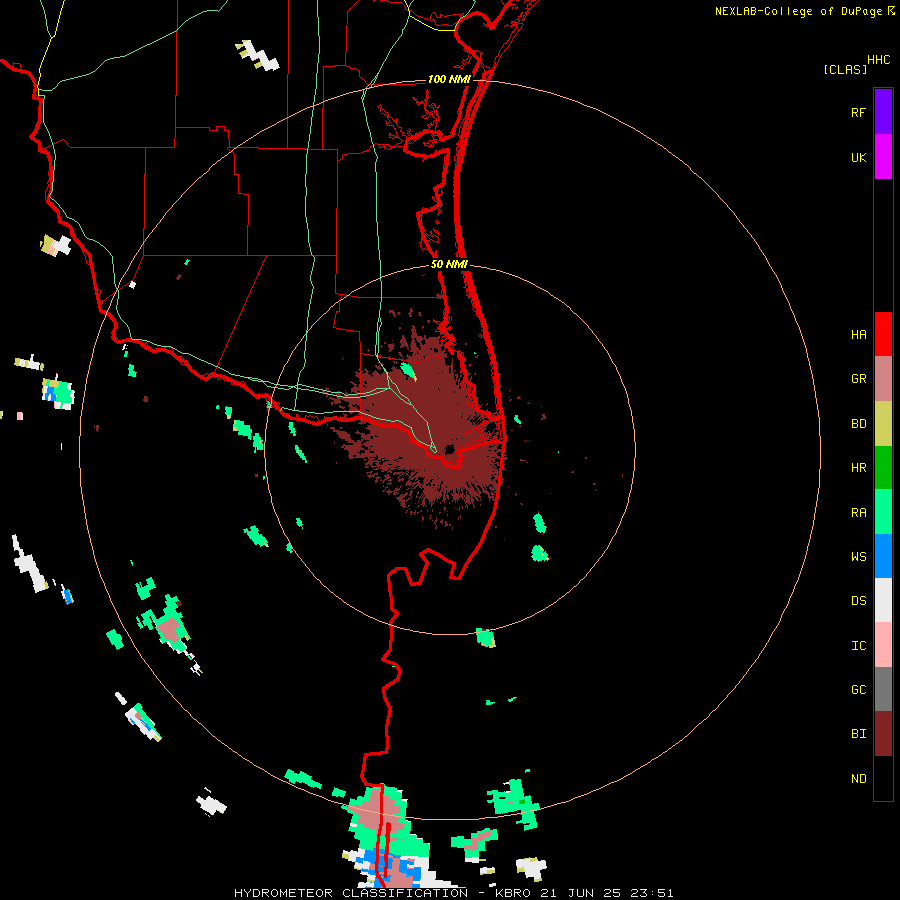Viewport: 900px width, 900px height.
Task: Click the "DS" legend label
Action: tap(858, 600)
